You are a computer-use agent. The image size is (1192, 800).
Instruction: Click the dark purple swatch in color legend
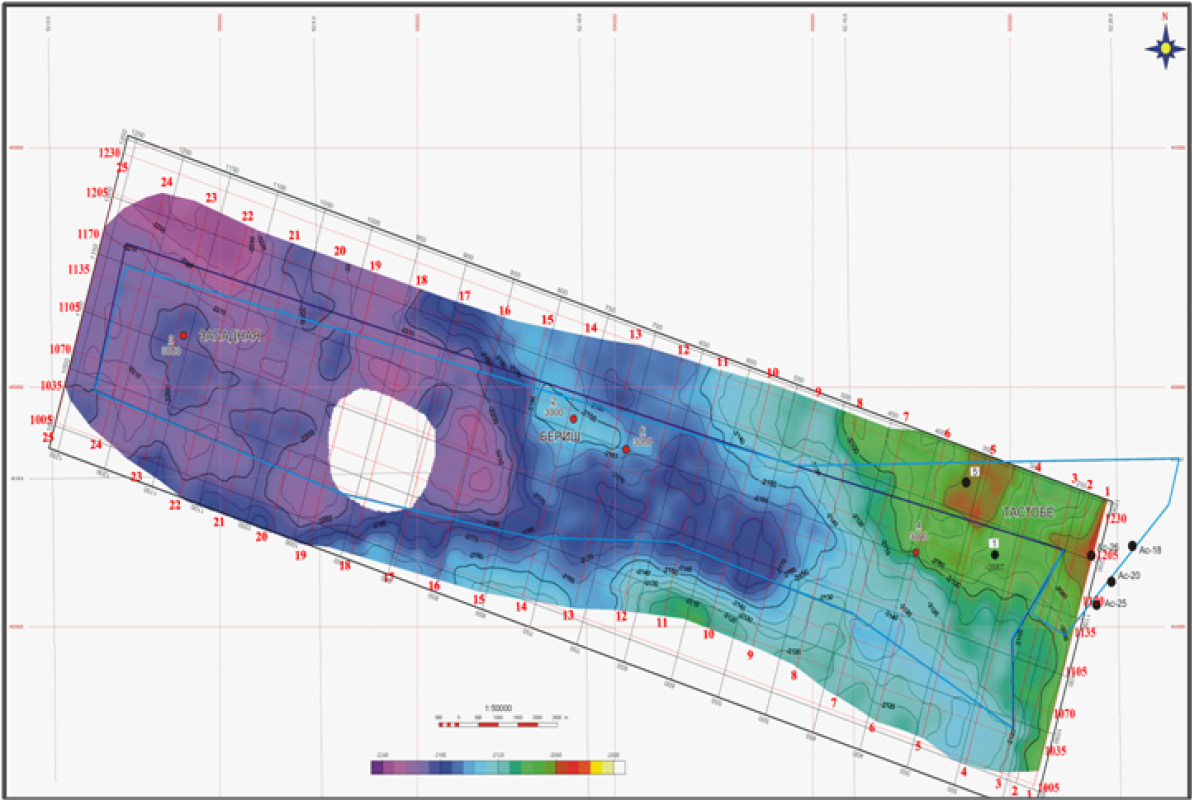coord(378,768)
